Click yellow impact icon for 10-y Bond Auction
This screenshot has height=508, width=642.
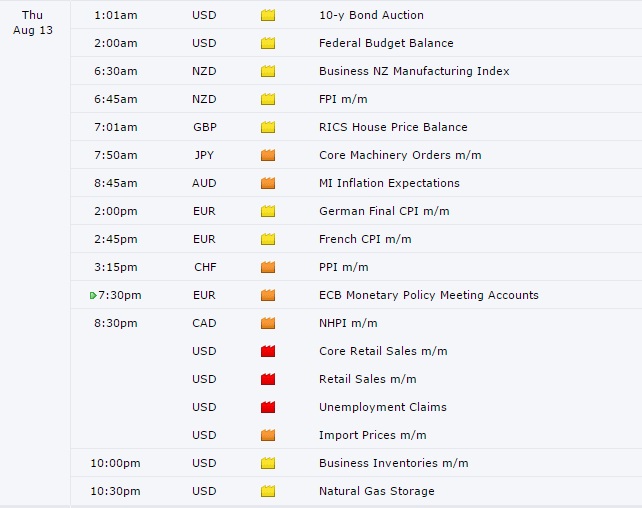point(268,16)
